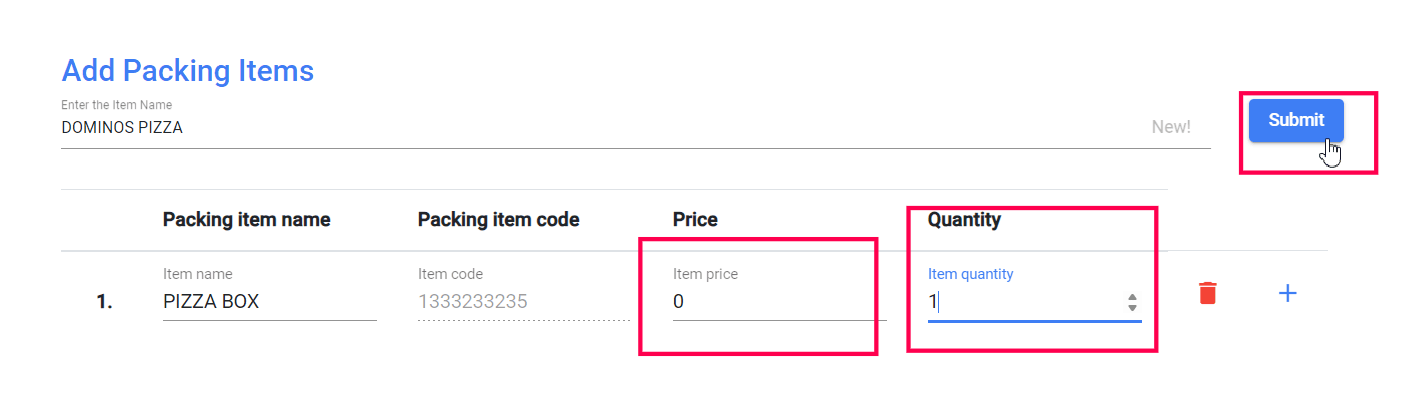Delete the PIZZA BOX row with trash icon

coord(1208,293)
